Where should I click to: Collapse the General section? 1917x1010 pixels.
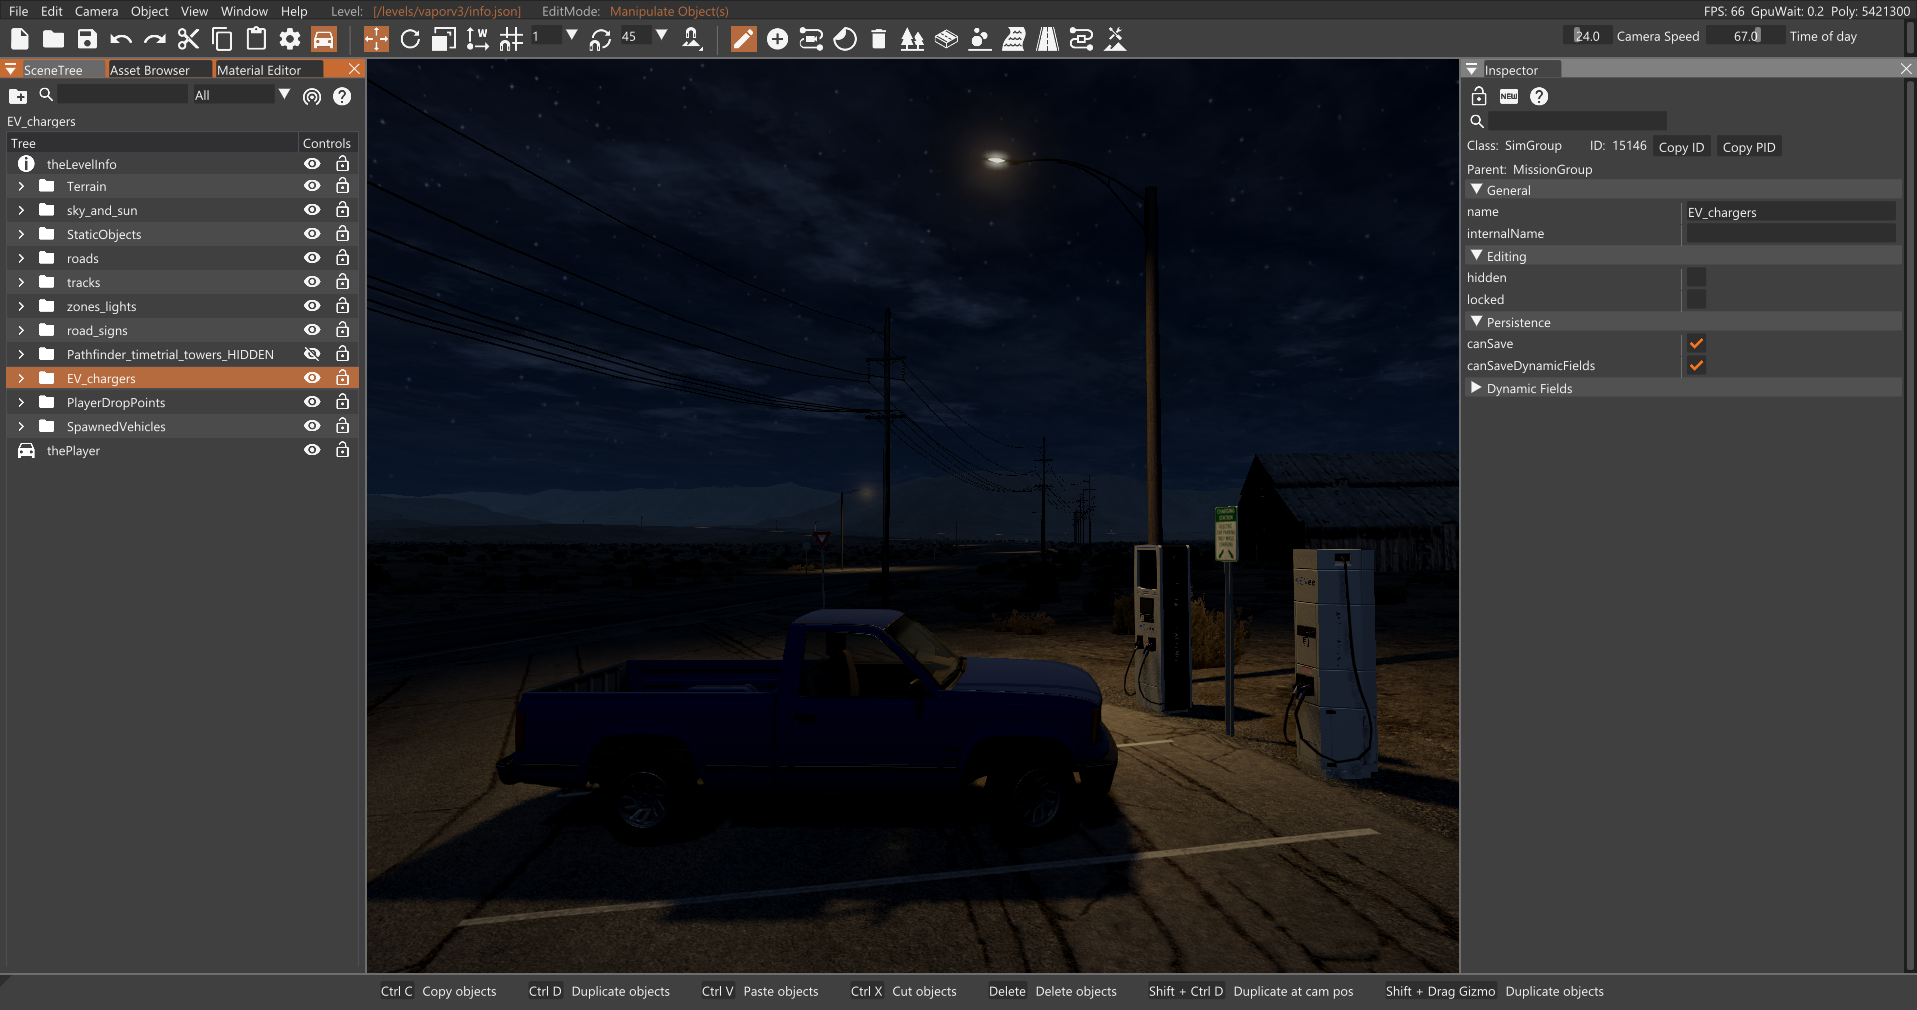point(1476,189)
